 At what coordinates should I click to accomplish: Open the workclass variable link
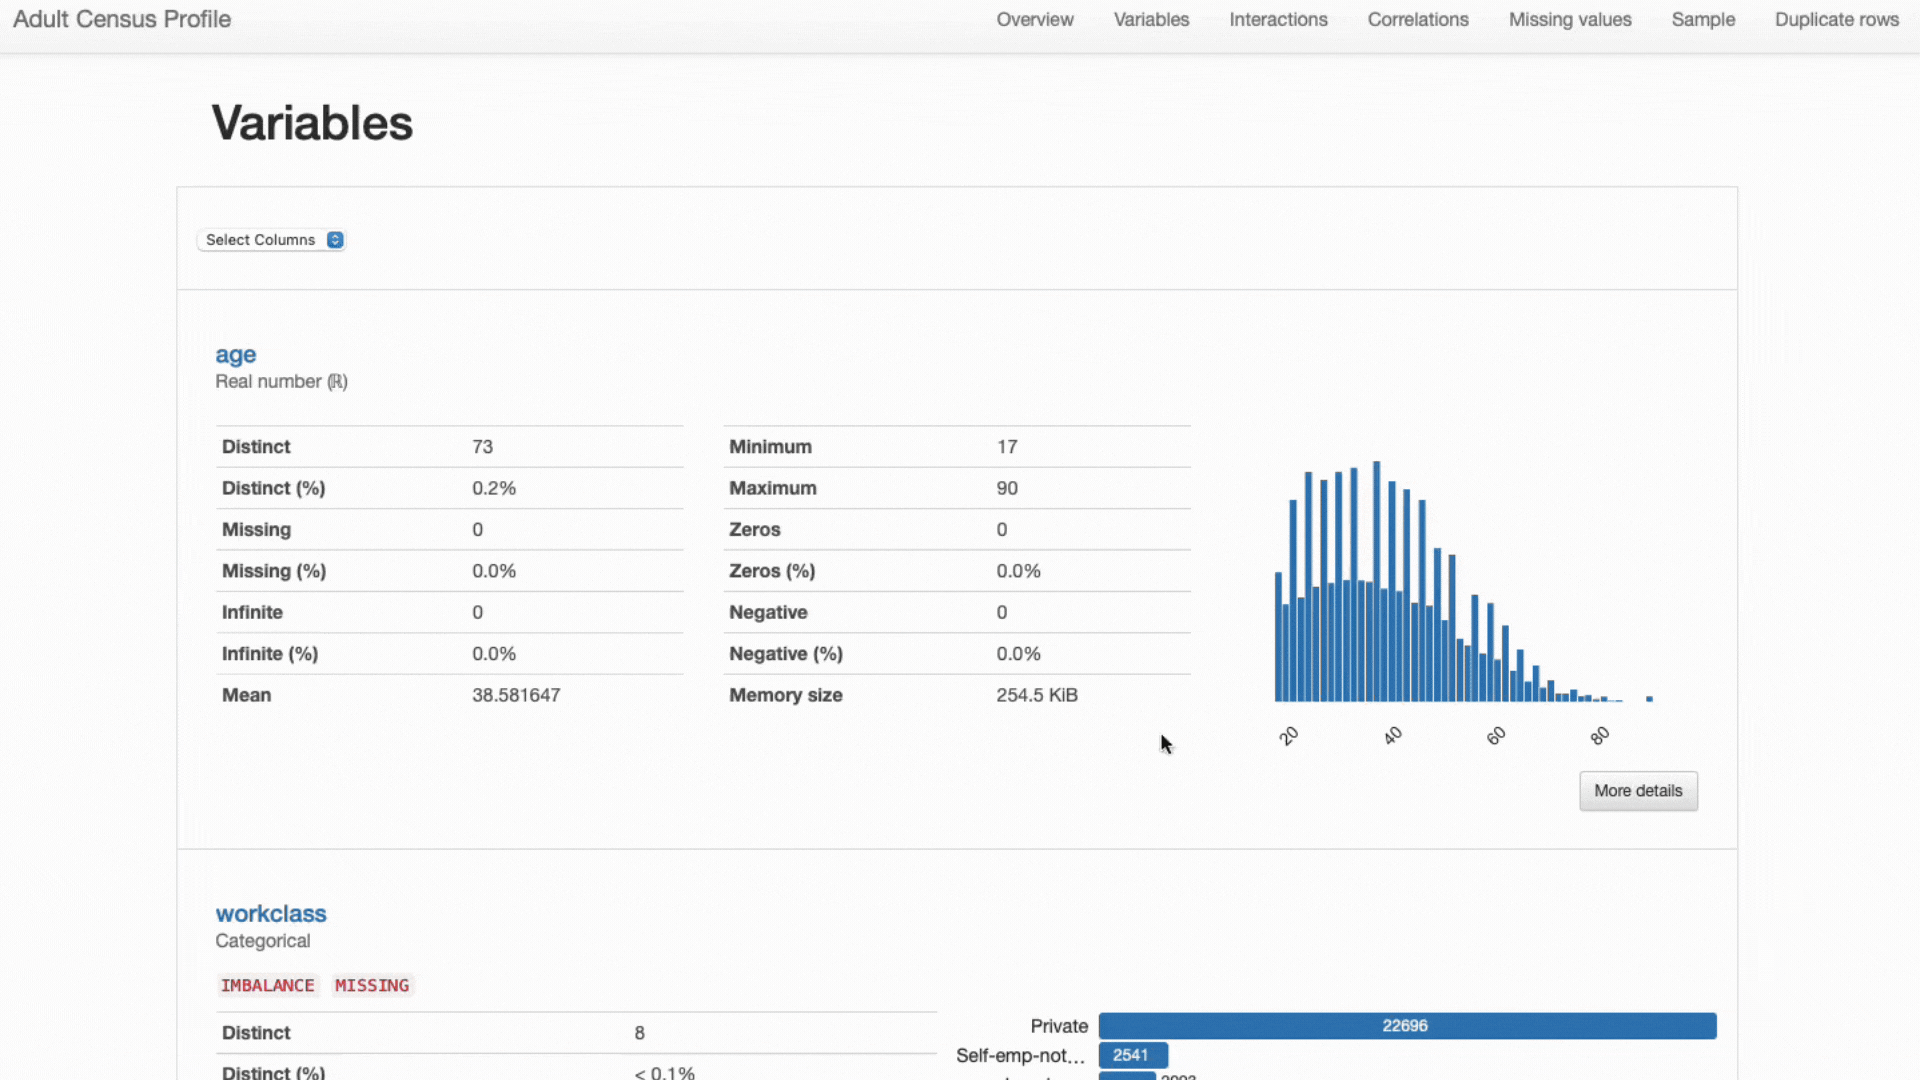(270, 914)
